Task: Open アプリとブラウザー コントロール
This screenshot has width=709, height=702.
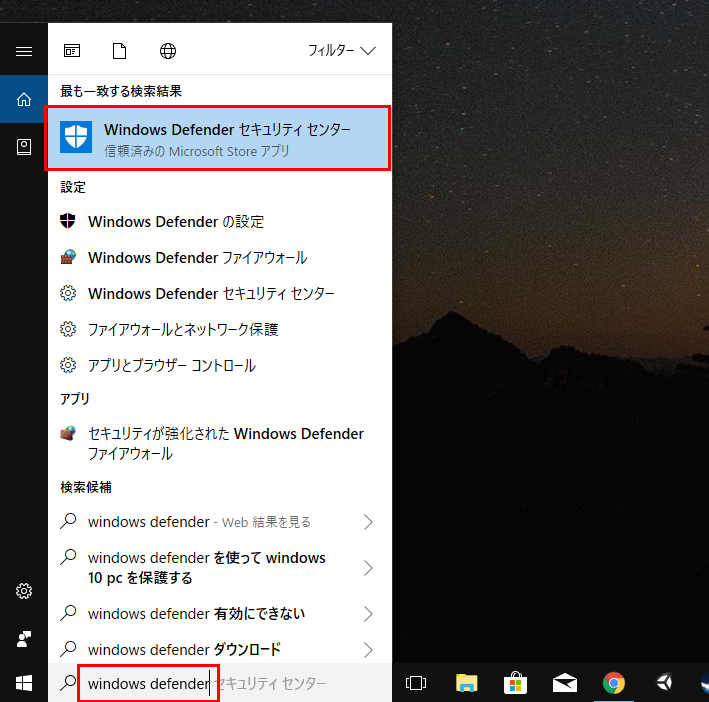Action: 218,365
